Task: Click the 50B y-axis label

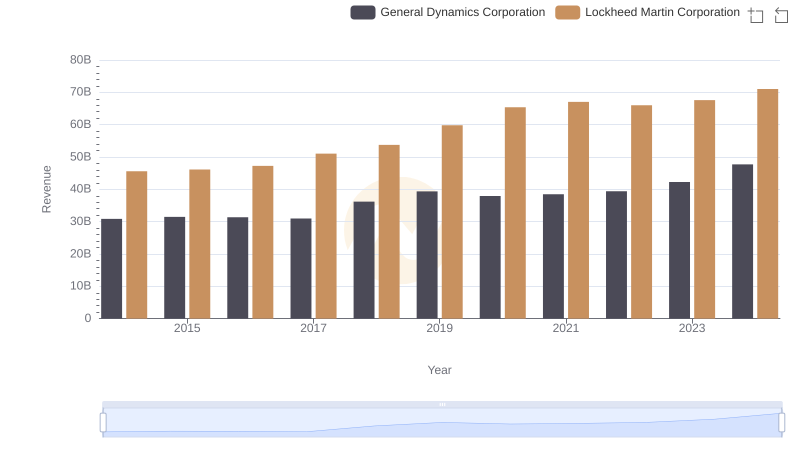Action: 81,157
